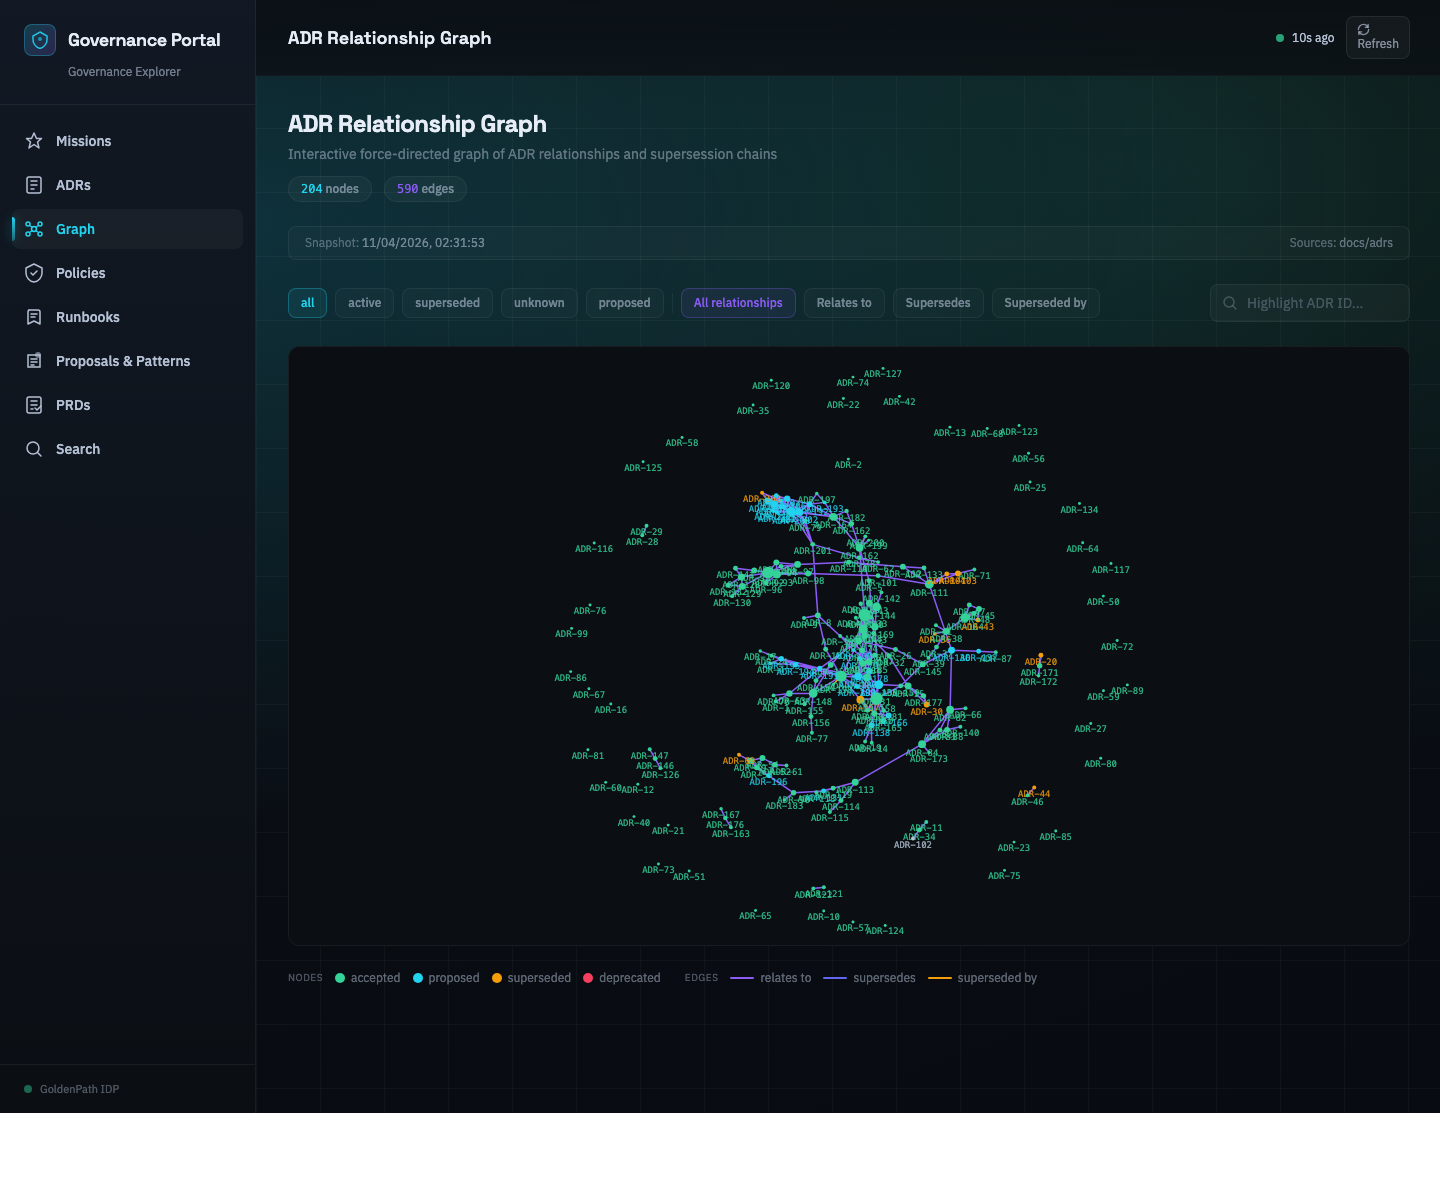Click the Governance Portal shield logo
1440x1200 pixels.
click(39, 40)
